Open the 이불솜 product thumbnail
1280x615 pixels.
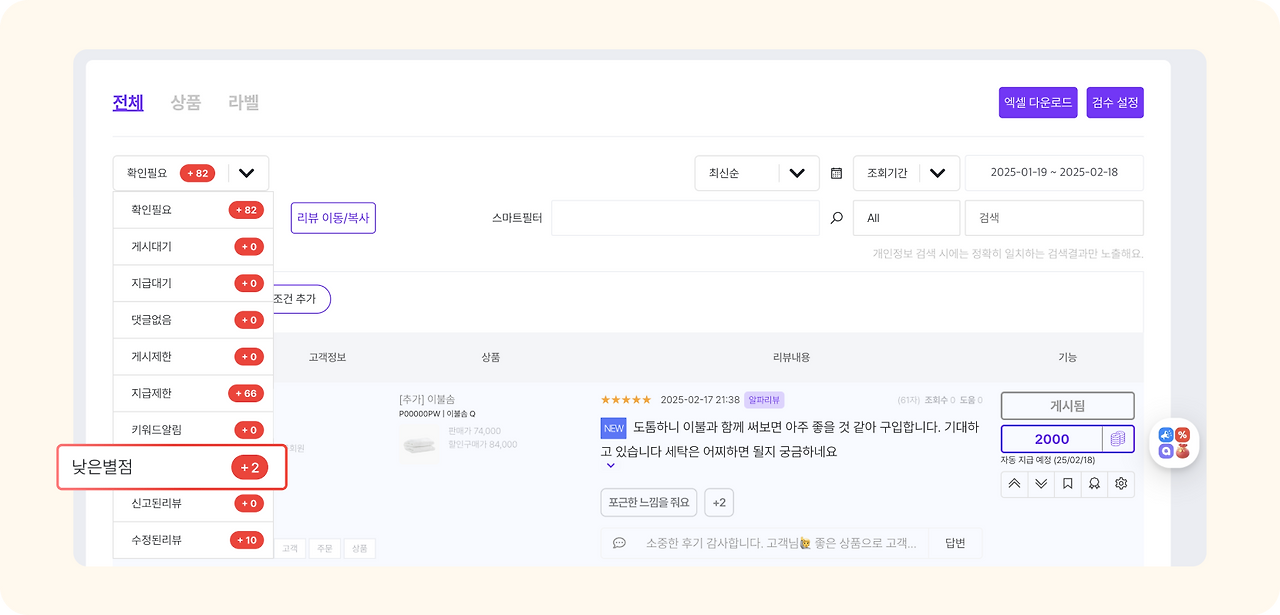[419, 445]
